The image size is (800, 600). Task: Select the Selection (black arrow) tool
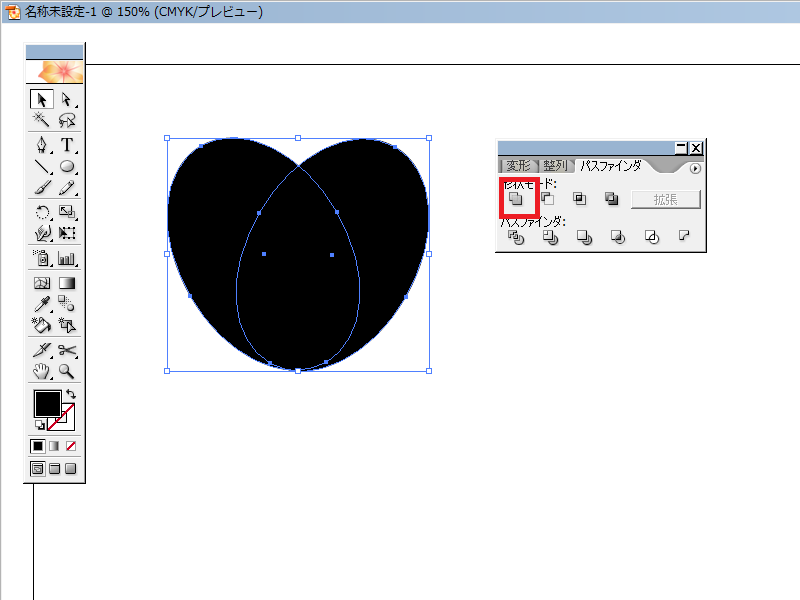point(42,99)
